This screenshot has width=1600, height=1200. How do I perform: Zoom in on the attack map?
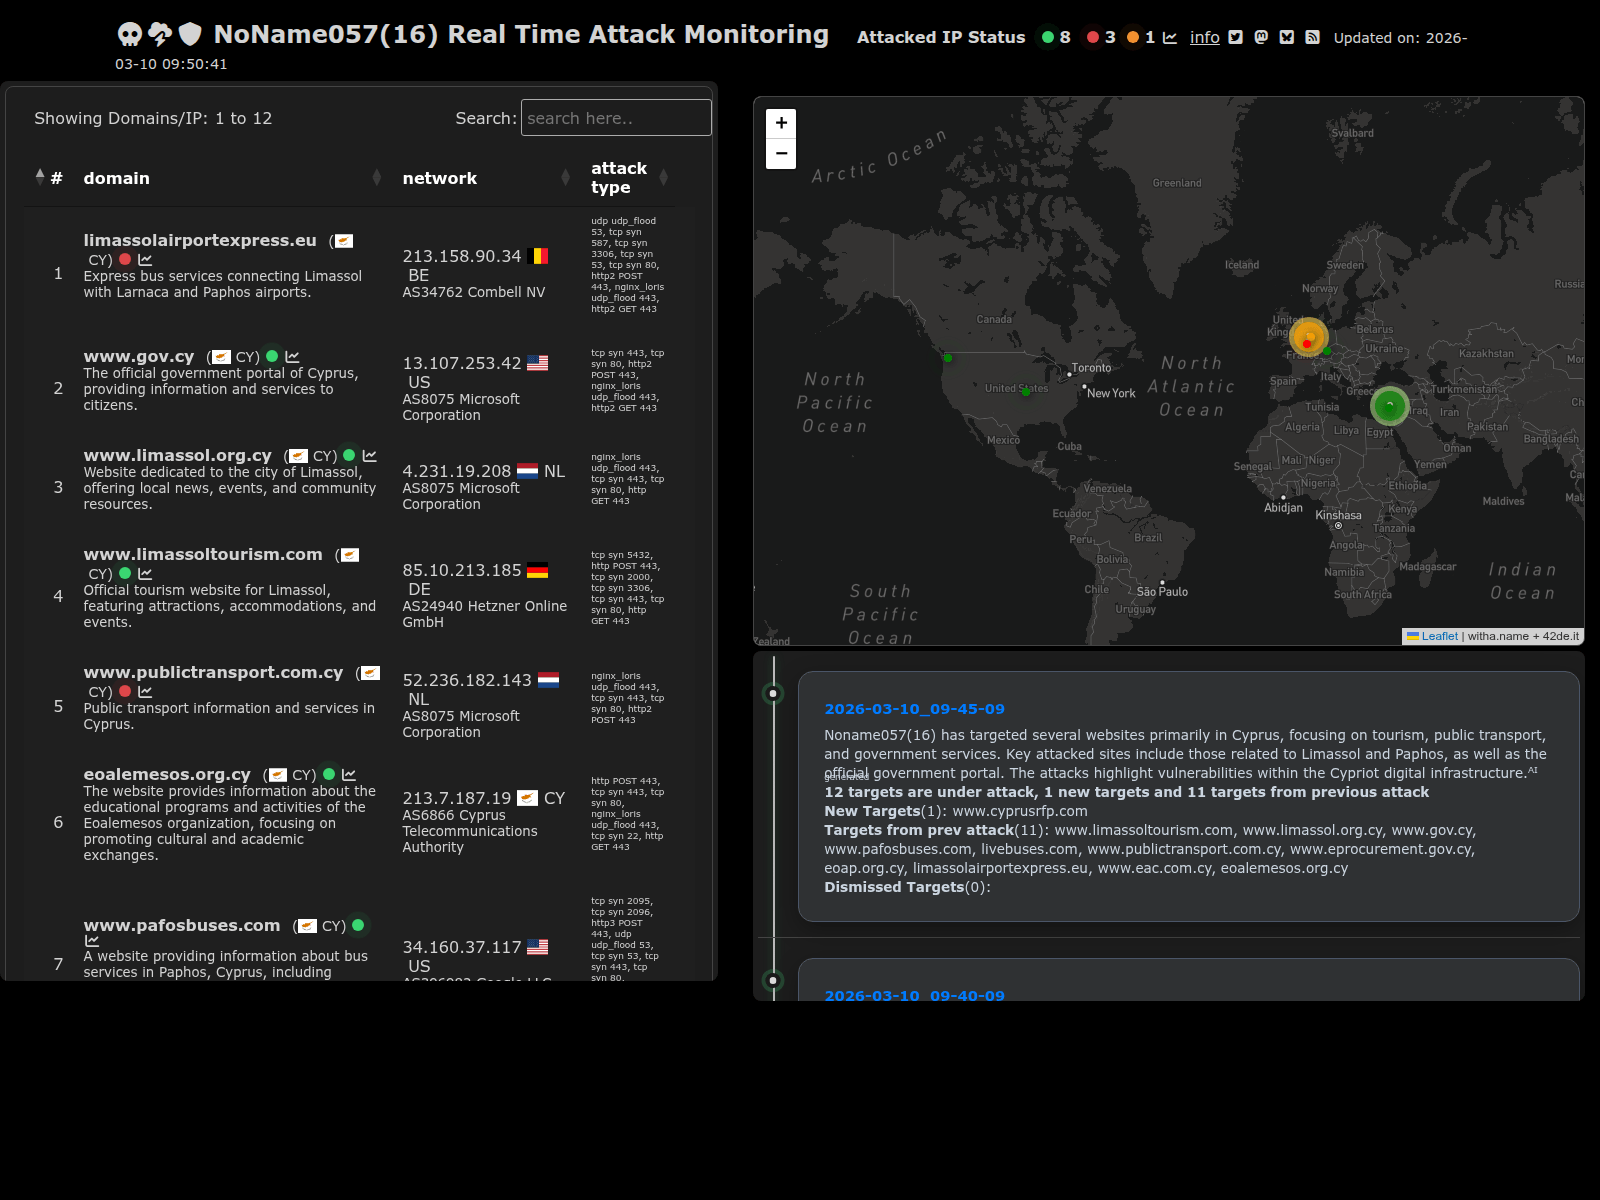pyautogui.click(x=781, y=123)
